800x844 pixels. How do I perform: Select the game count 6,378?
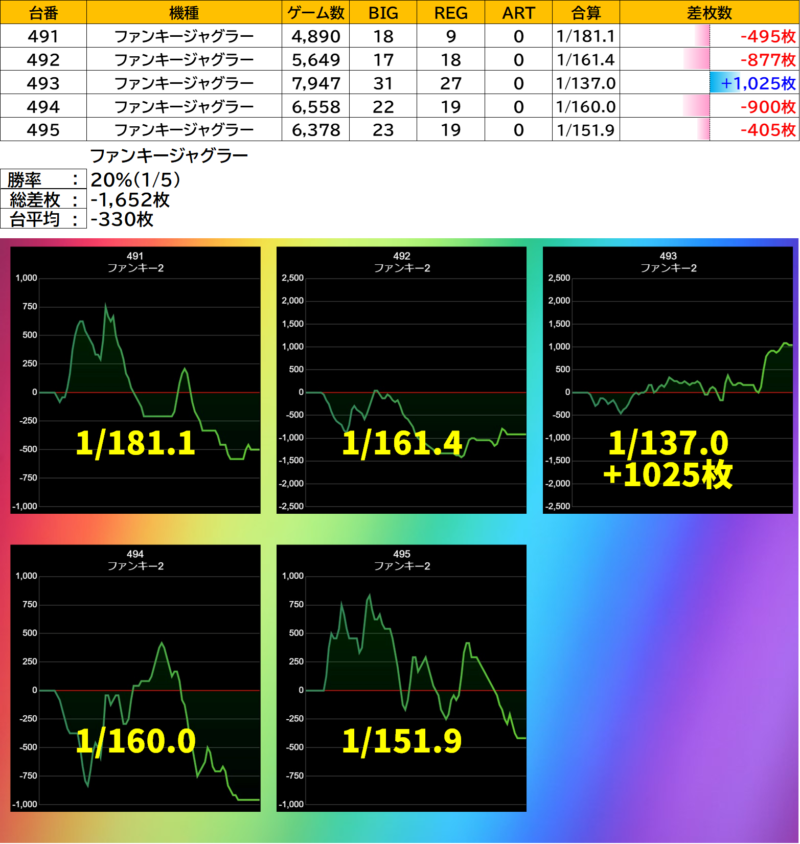click(x=315, y=130)
